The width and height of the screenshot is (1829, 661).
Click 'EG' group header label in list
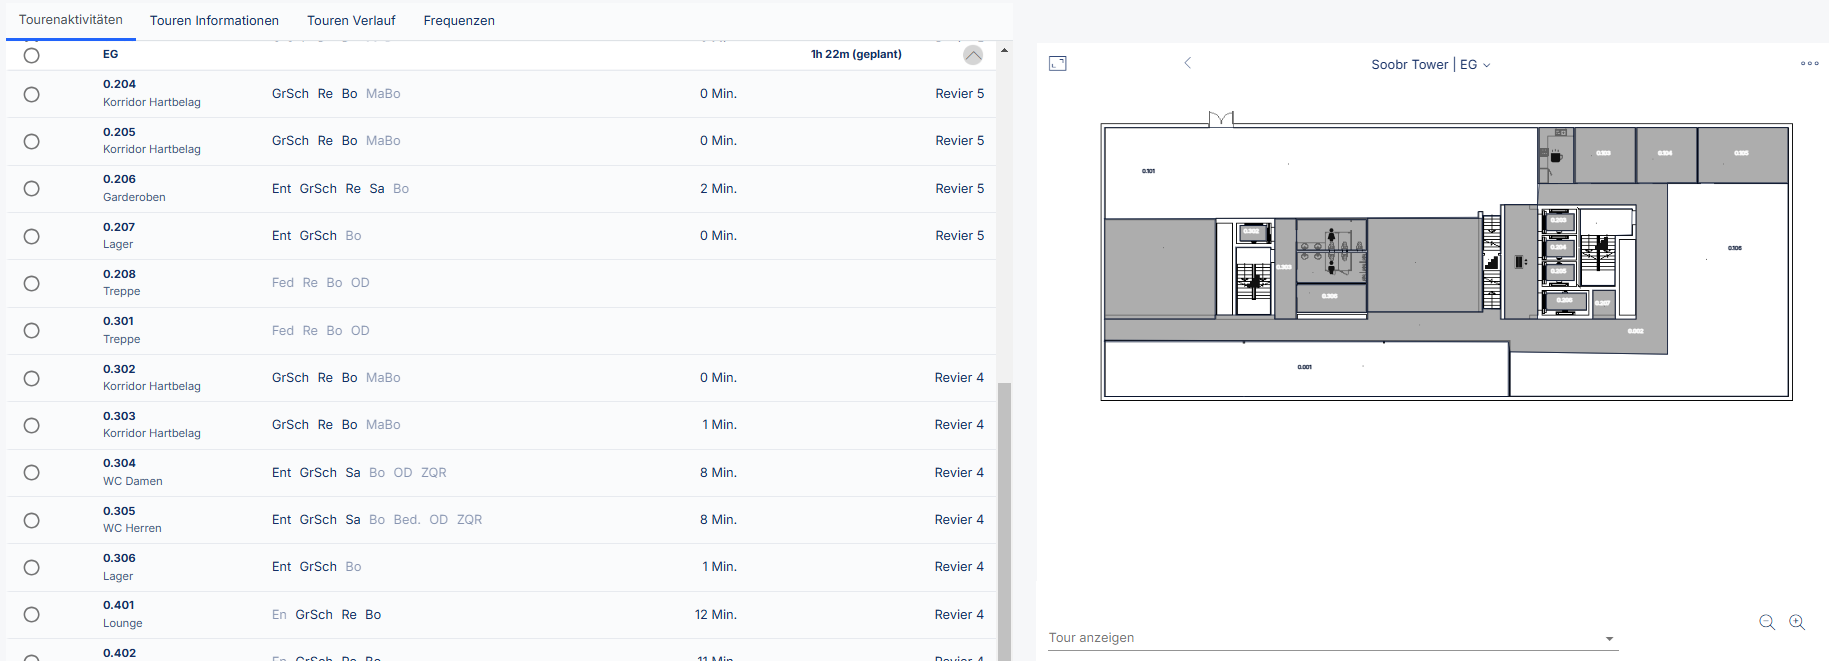pyautogui.click(x=110, y=54)
